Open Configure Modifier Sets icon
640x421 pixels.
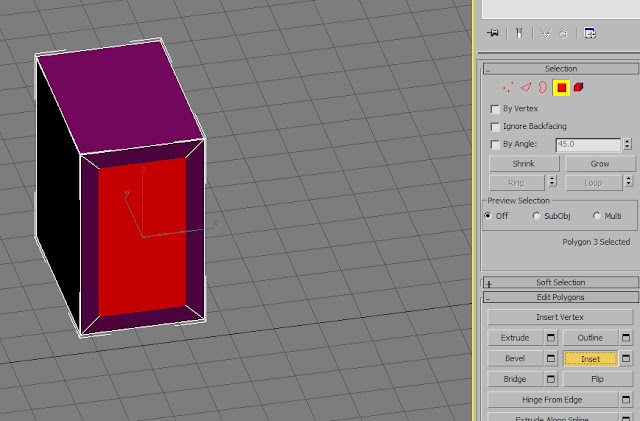tap(590, 33)
